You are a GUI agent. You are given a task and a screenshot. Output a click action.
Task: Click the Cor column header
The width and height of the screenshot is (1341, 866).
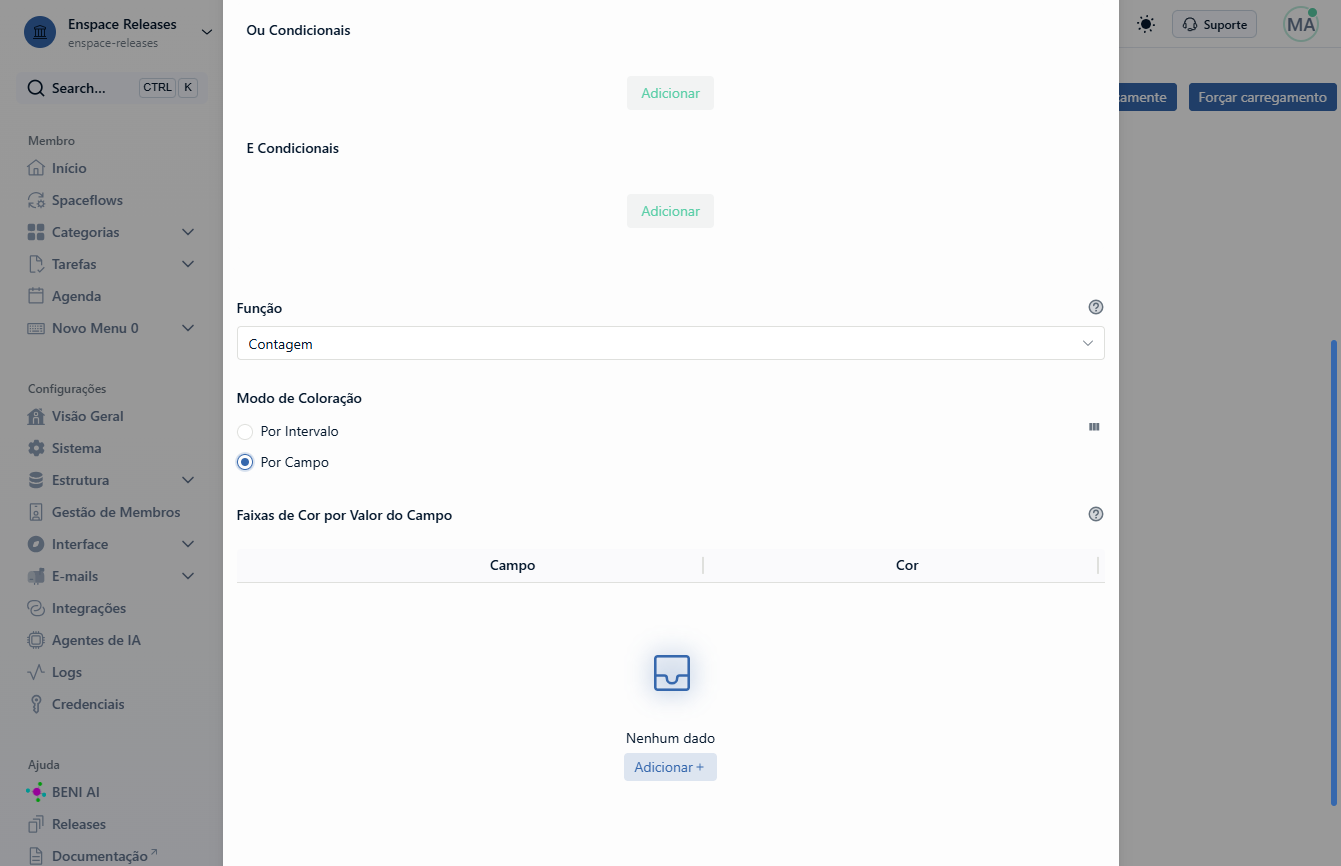pos(907,565)
